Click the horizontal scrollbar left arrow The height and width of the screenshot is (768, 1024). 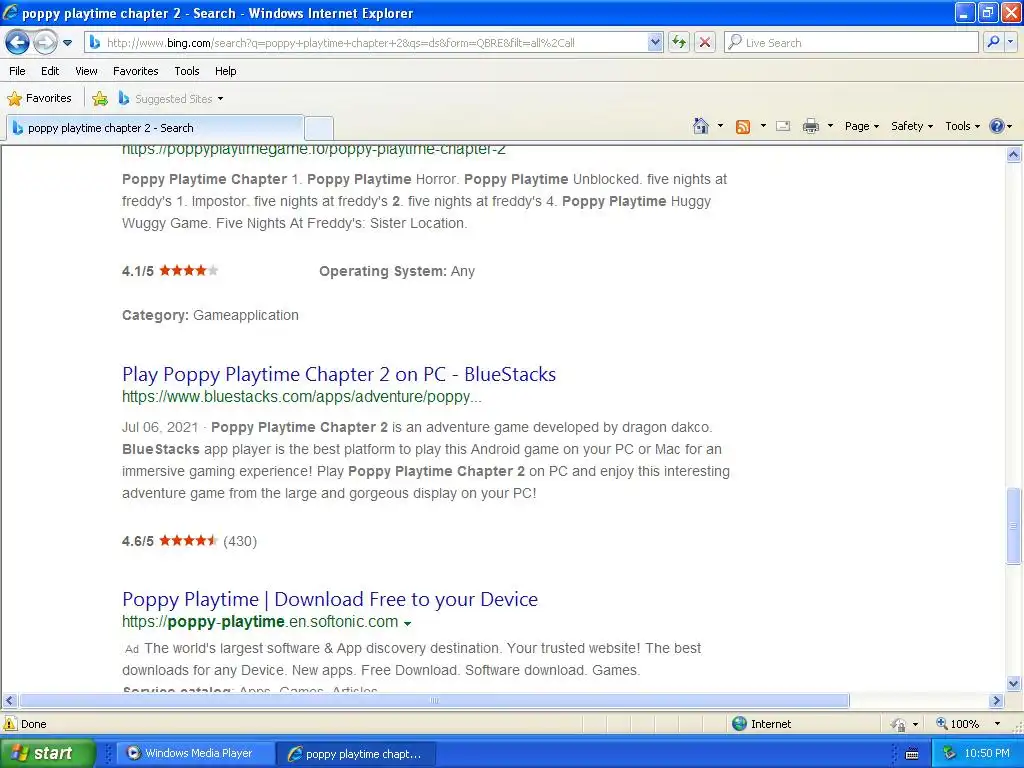[x=9, y=701]
